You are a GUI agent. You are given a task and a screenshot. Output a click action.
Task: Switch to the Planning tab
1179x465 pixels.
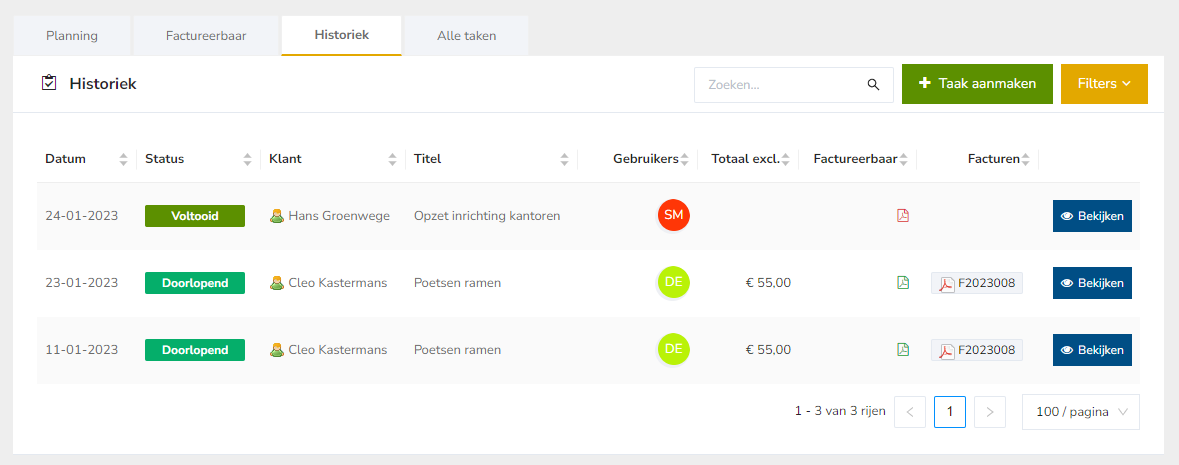tap(72, 36)
